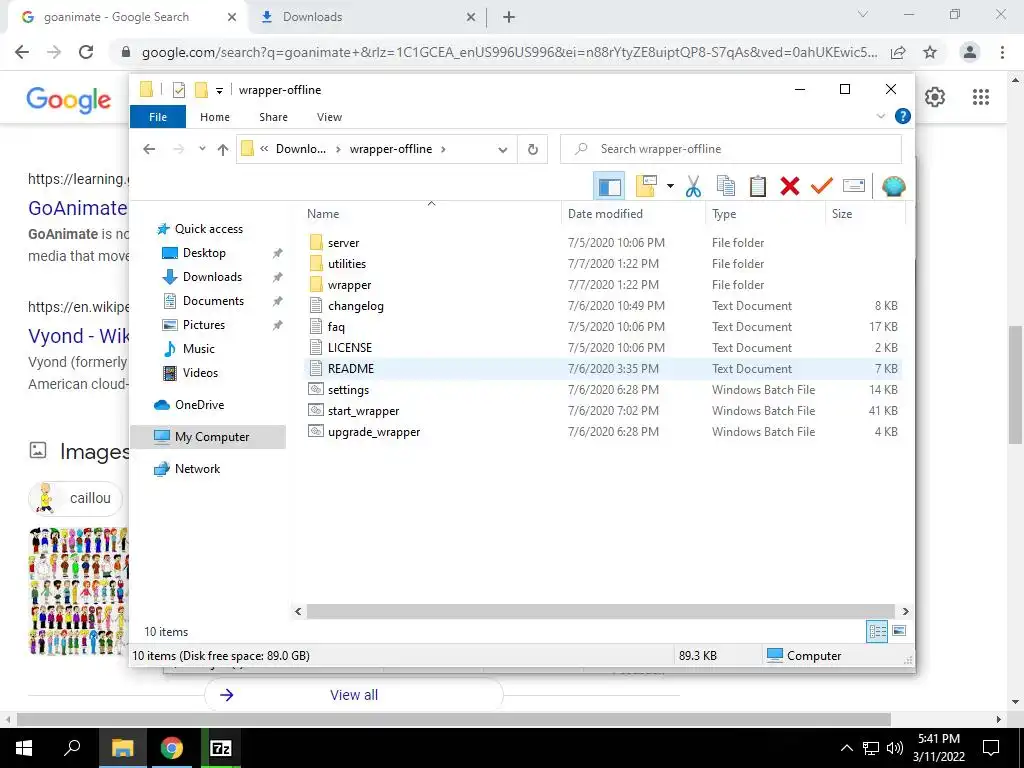1024x768 pixels.
Task: Go up one folder level arrow
Action: (x=223, y=150)
